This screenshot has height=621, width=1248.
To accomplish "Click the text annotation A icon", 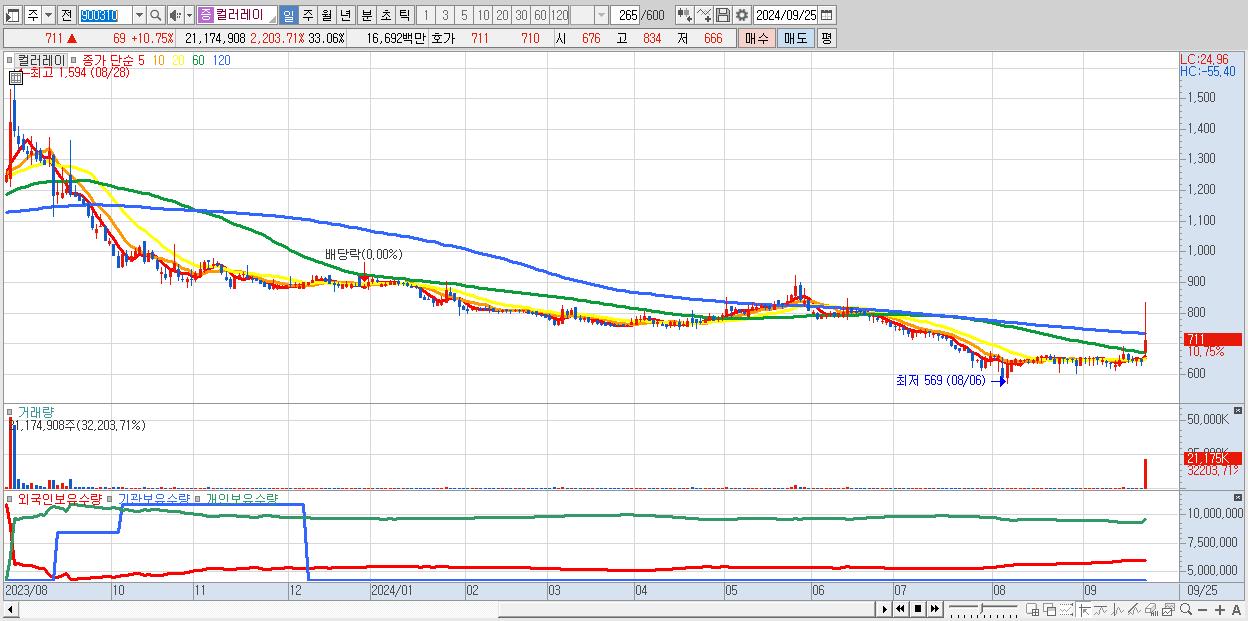I will pyautogui.click(x=1236, y=610).
